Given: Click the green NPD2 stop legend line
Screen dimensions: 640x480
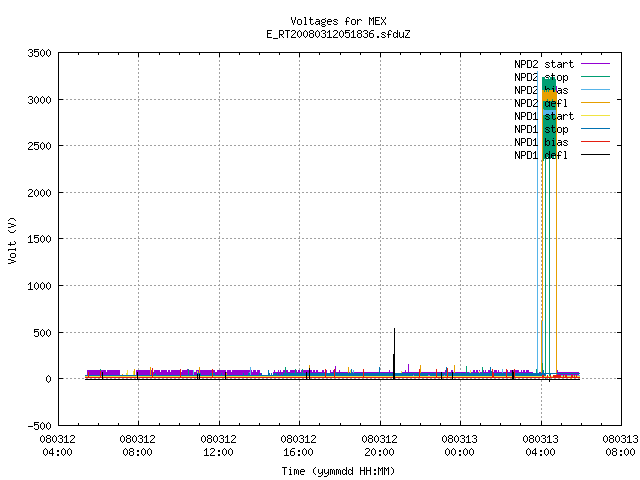Looking at the screenshot, I should pos(596,77).
